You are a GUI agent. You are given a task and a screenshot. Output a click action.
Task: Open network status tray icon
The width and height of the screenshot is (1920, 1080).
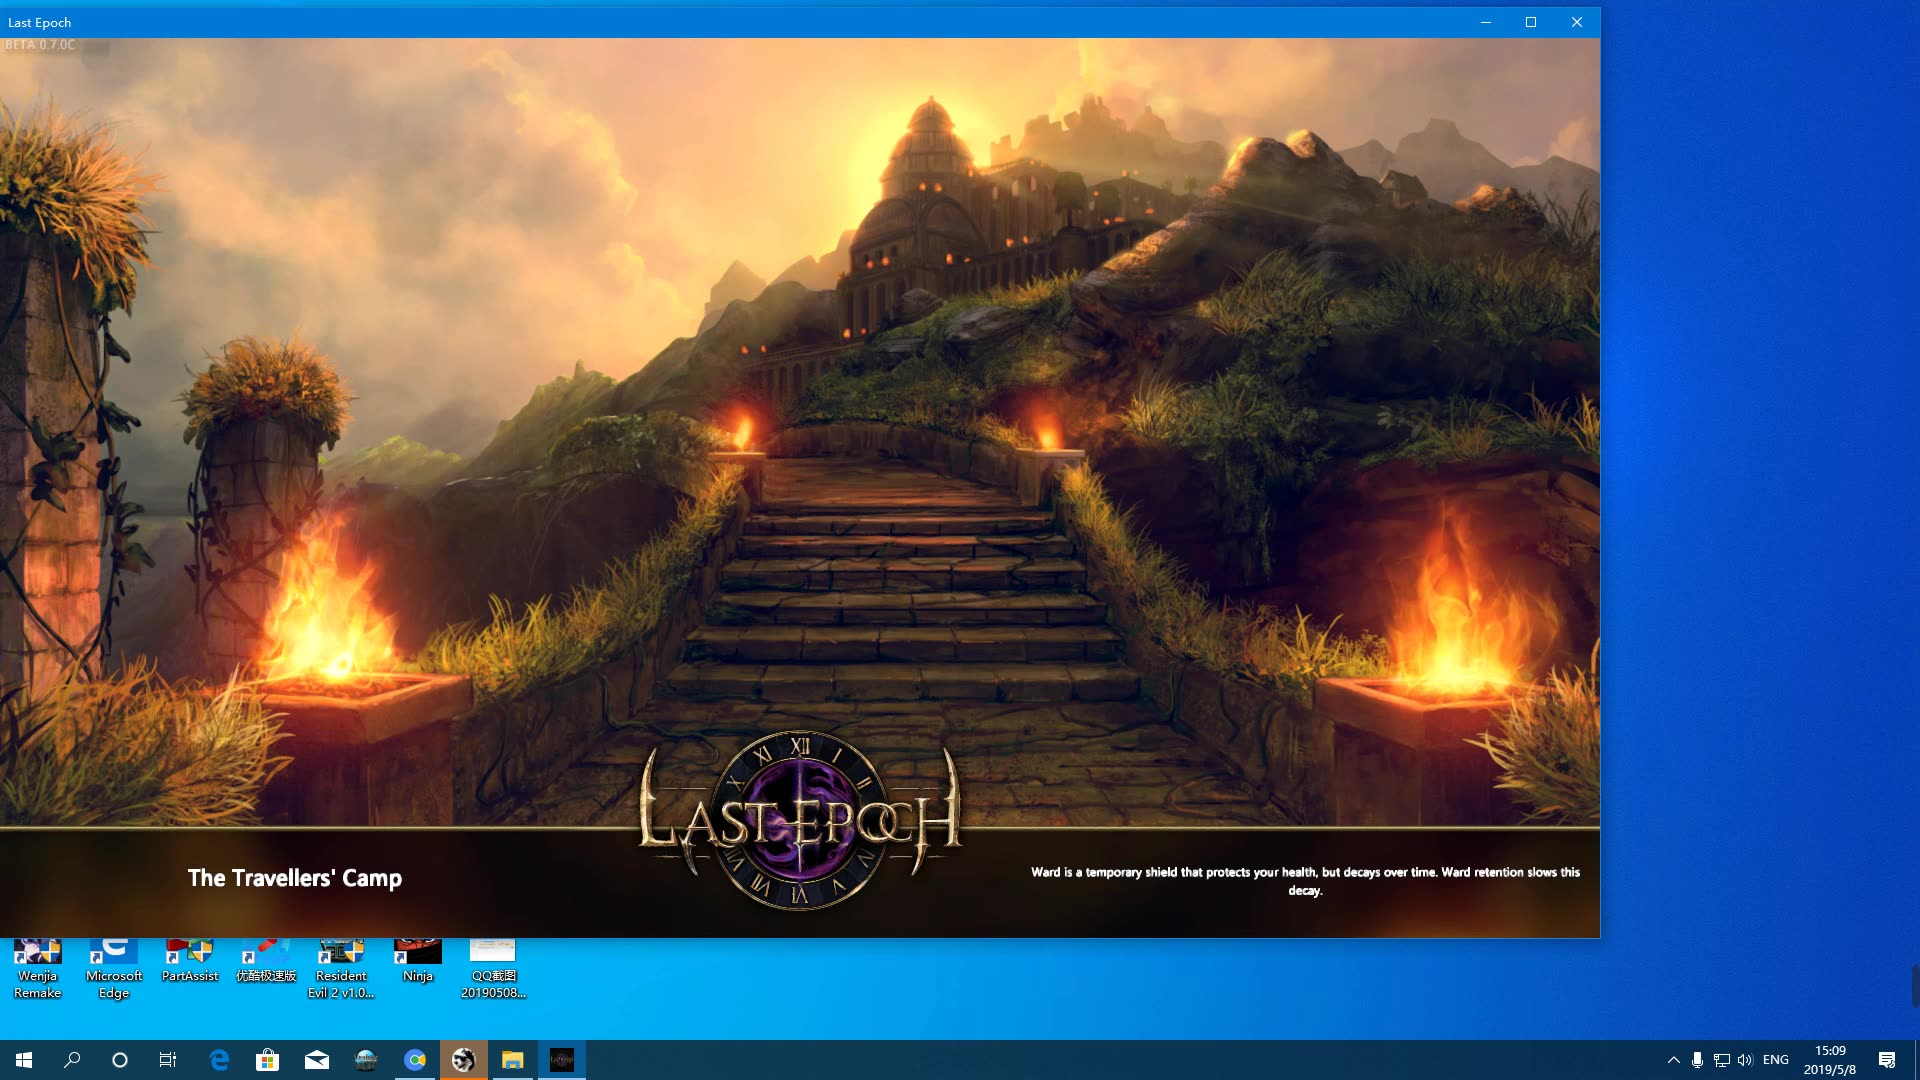[1721, 1060]
